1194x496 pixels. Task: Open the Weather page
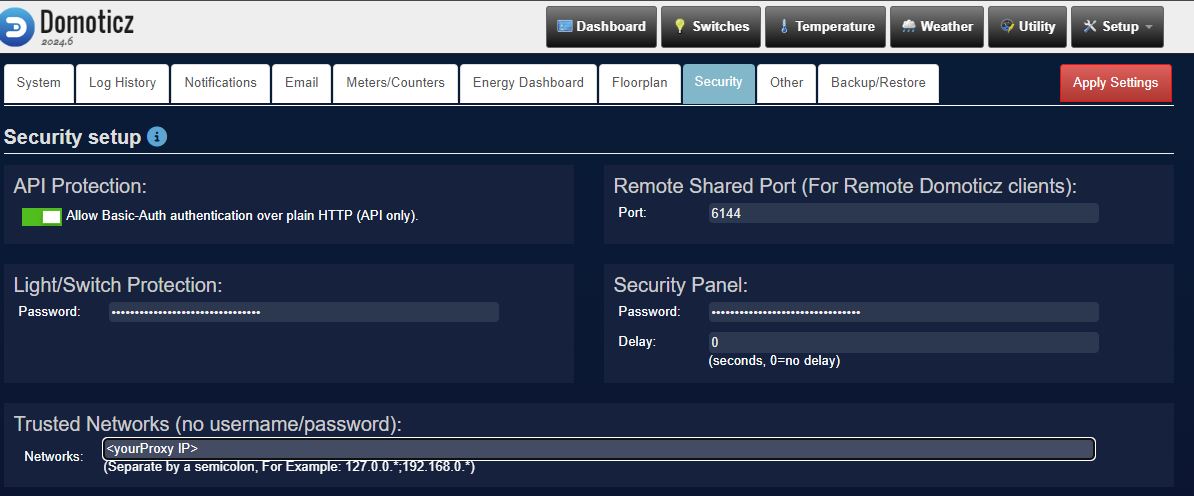(937, 27)
